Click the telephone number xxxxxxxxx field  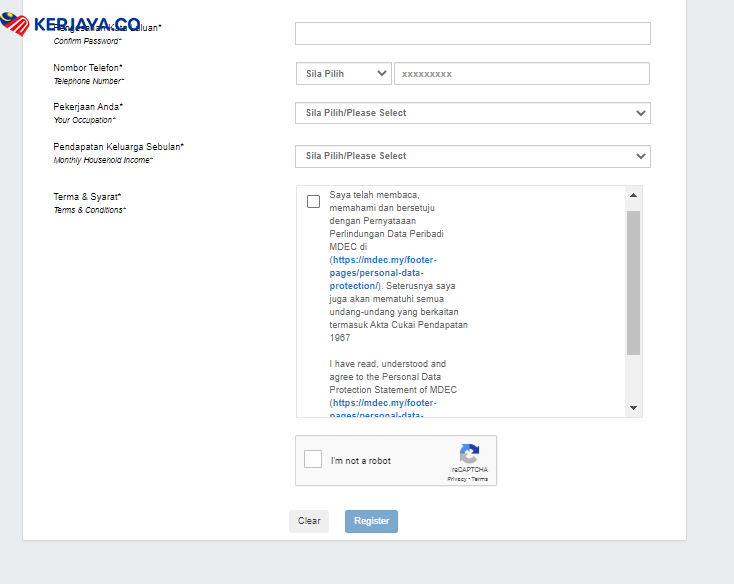pos(521,74)
